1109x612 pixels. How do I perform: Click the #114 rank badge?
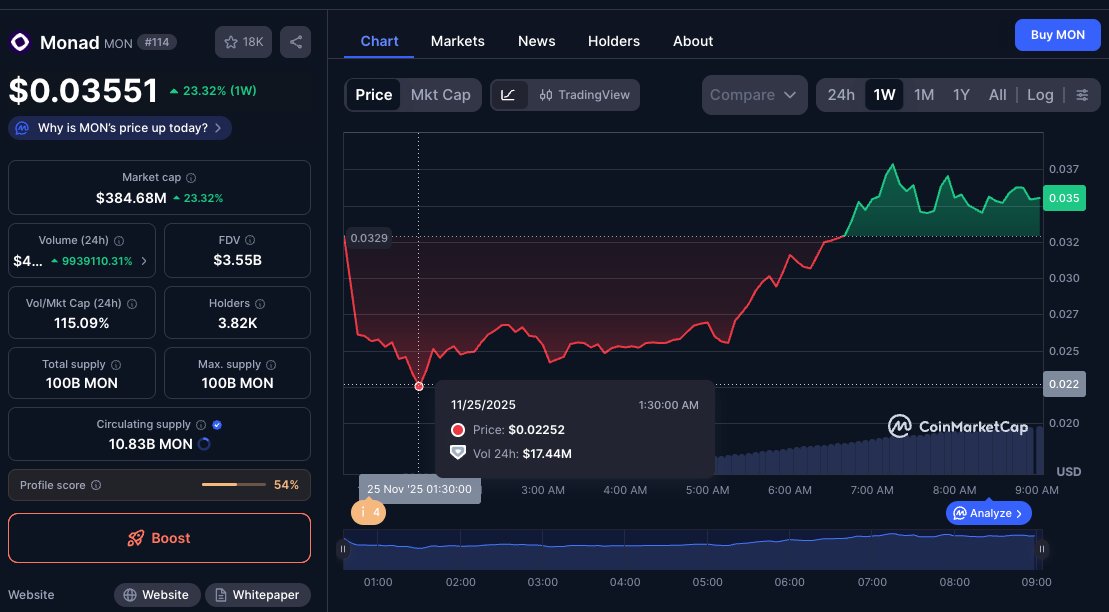coord(156,42)
